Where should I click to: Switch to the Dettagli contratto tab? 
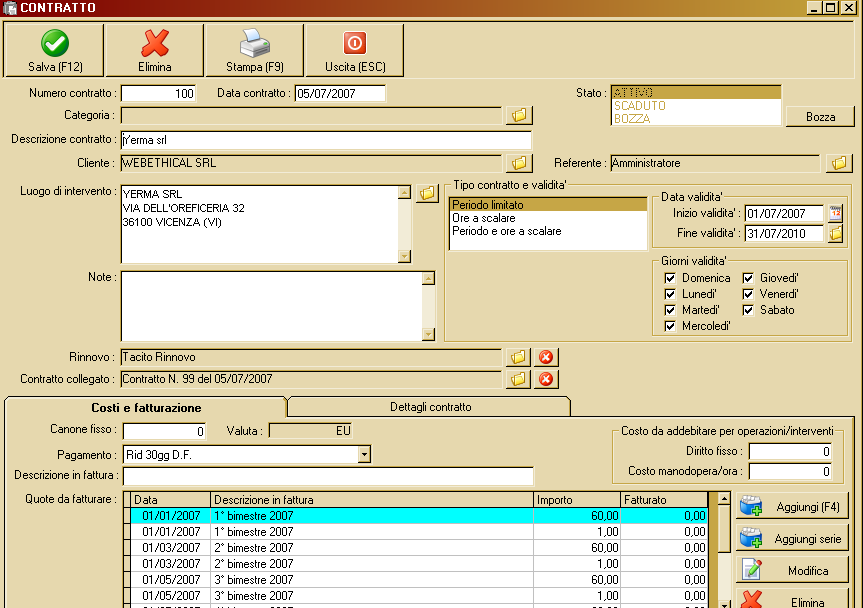430,407
